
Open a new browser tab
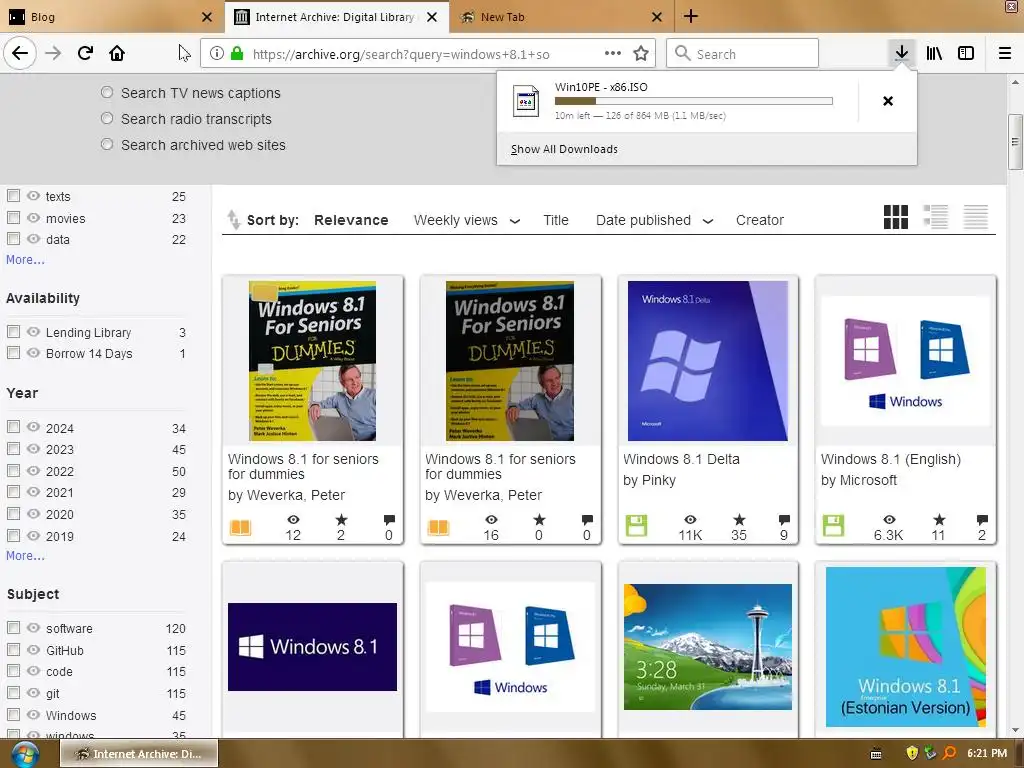point(691,16)
